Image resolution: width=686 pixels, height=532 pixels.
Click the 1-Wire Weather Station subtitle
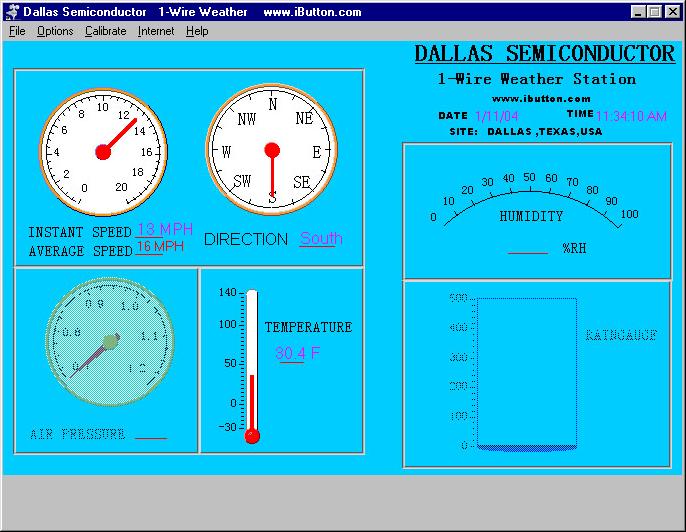click(x=537, y=79)
